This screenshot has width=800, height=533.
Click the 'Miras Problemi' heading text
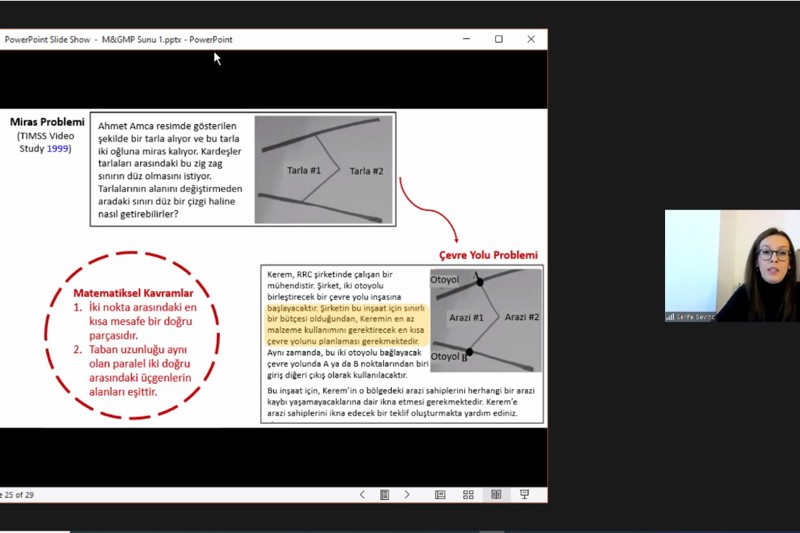[46, 122]
